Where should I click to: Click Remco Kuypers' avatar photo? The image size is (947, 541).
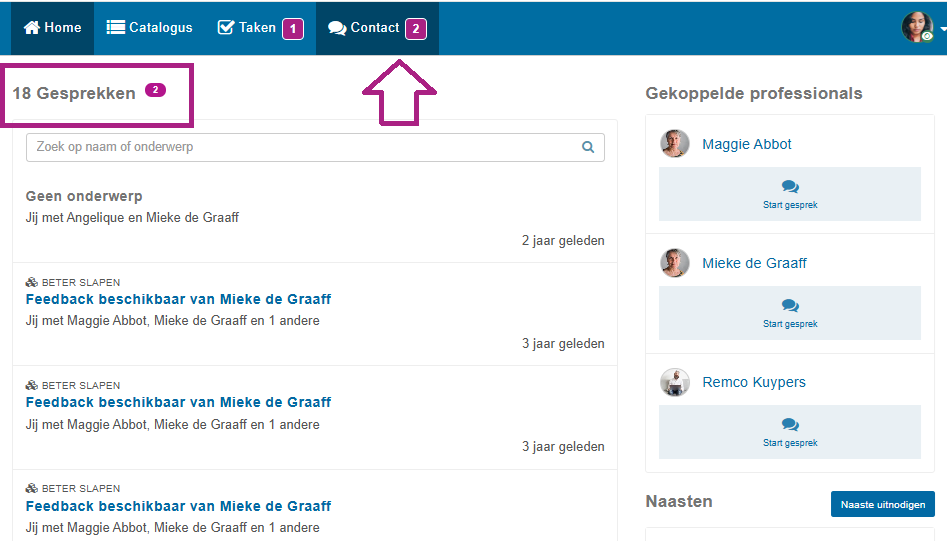675,382
